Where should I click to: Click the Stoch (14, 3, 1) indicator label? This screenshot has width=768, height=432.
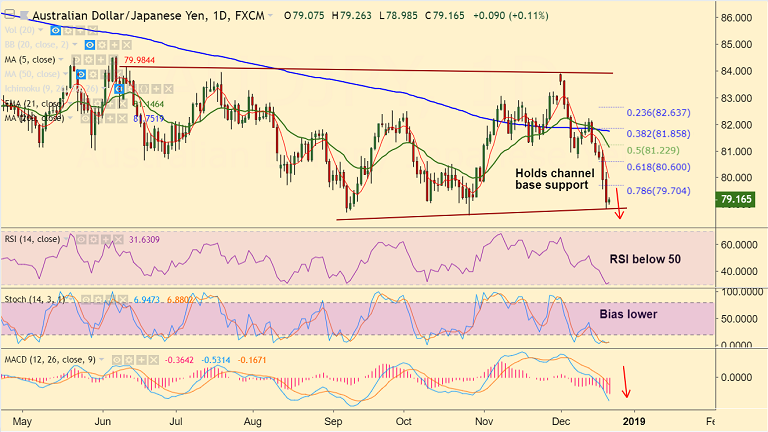click(35, 299)
